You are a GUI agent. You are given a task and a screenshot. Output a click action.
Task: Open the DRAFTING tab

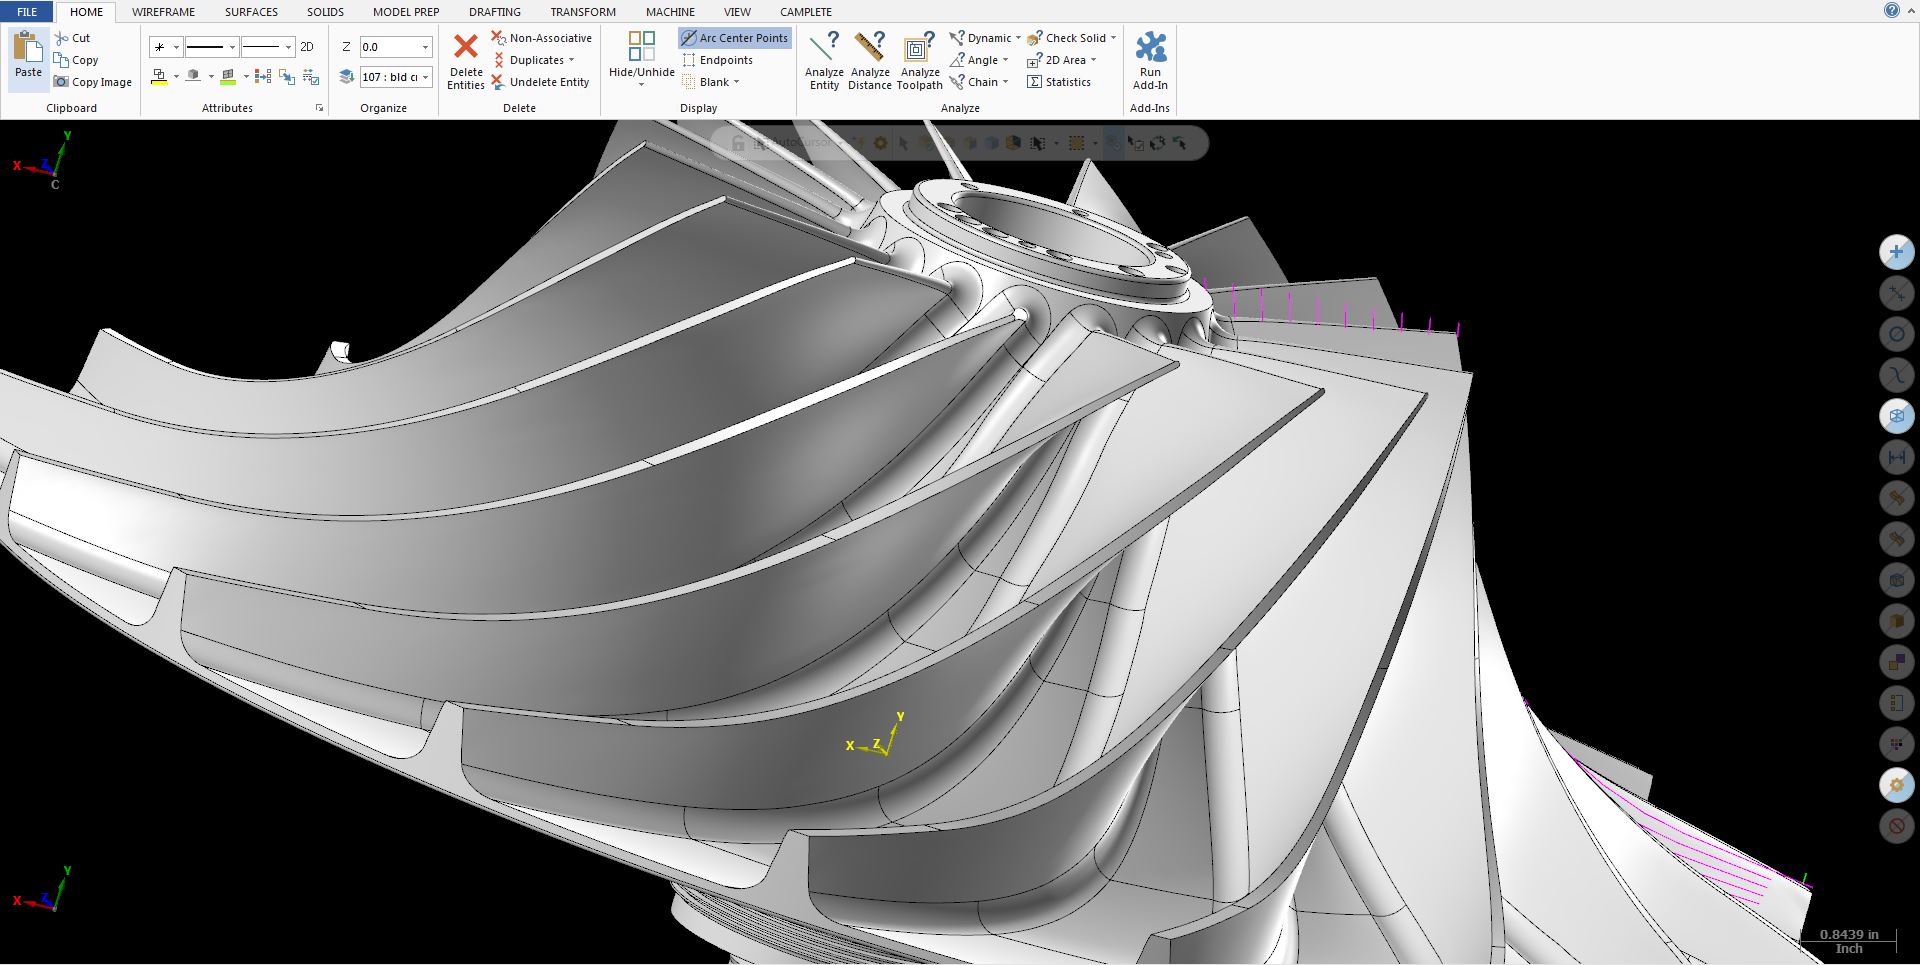494,12
